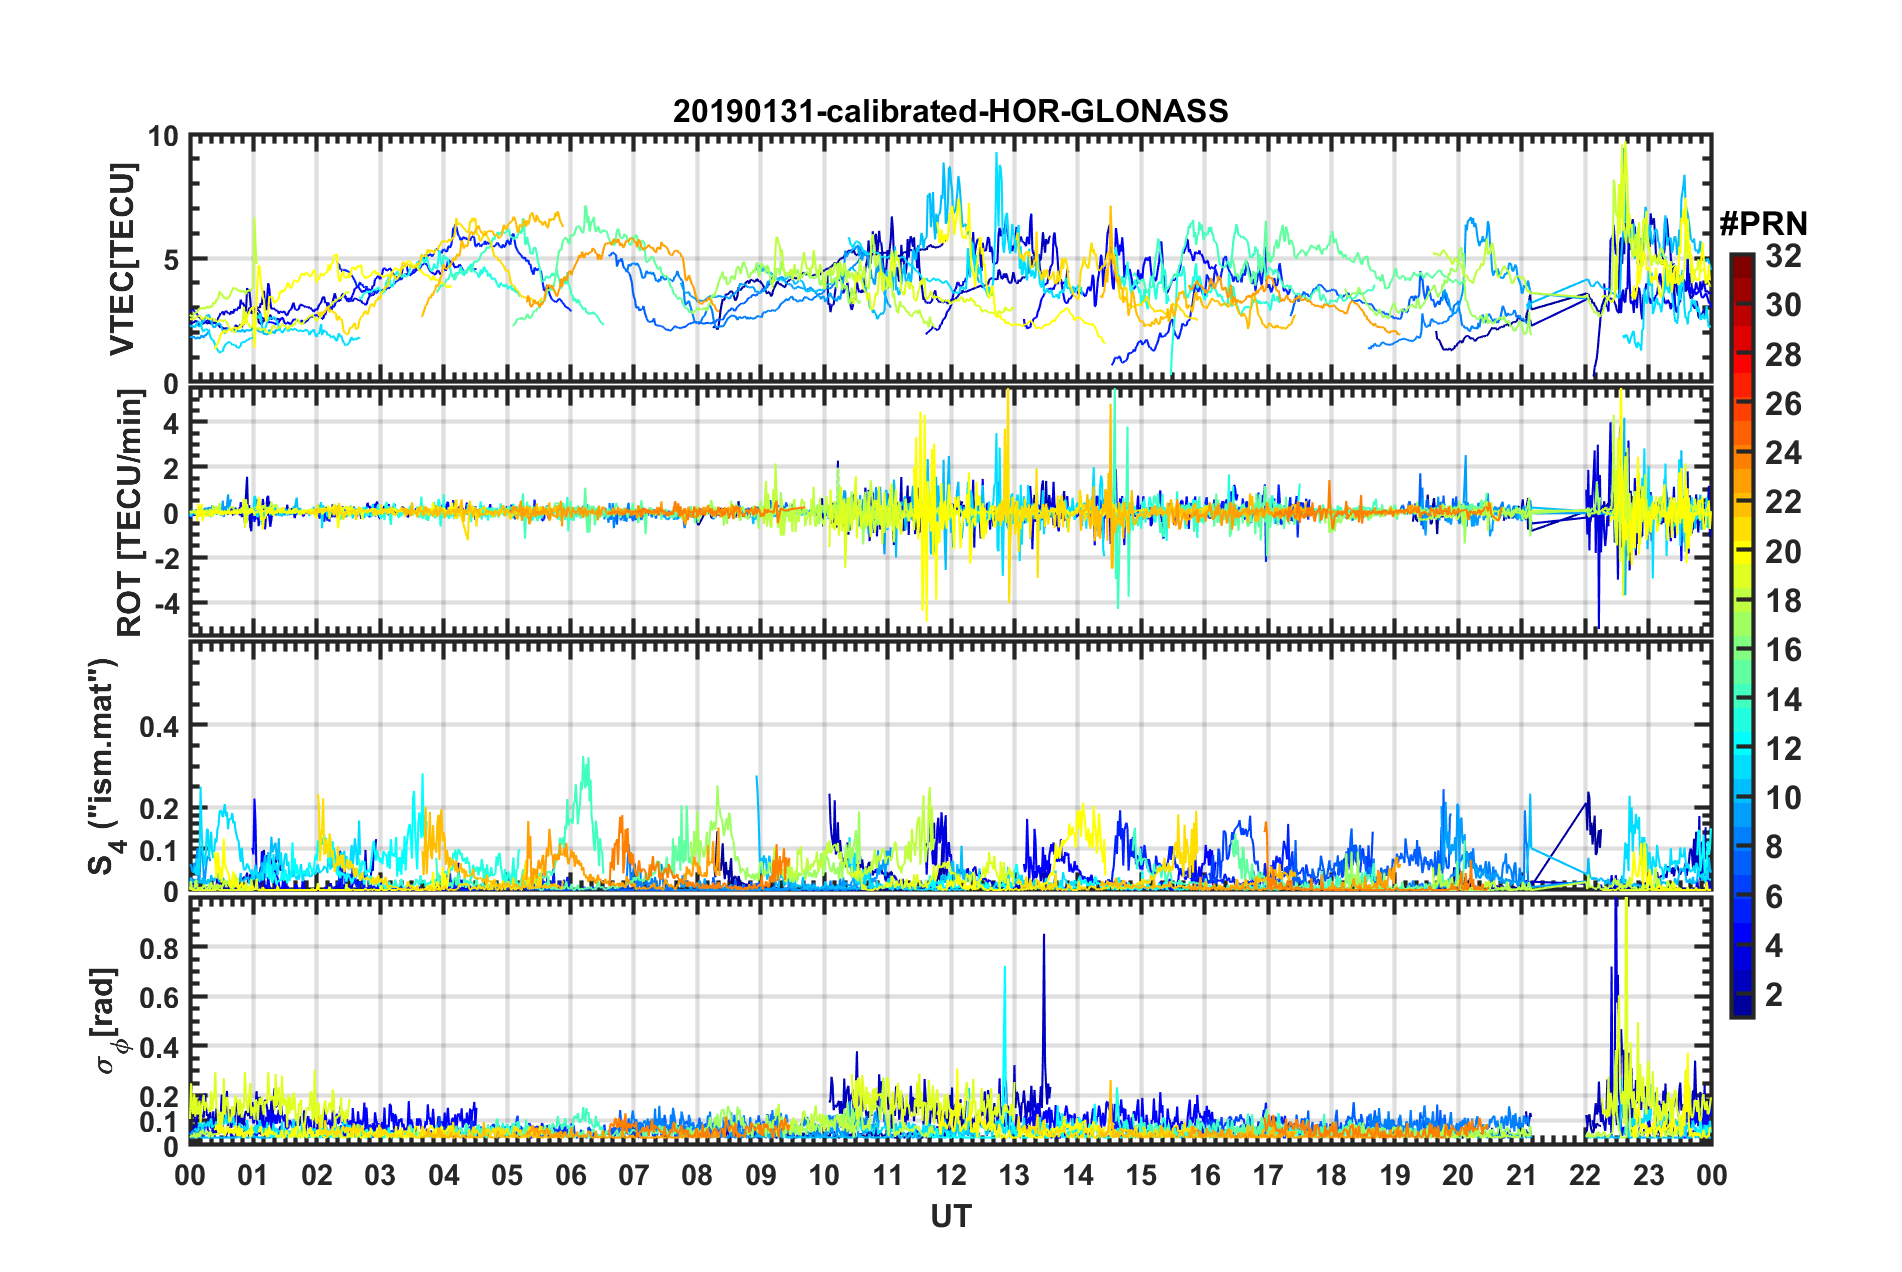Viewport: 1902px width, 1272px height.
Task: Click ROT y-axis tick label "4"
Action: pyautogui.click(x=171, y=424)
